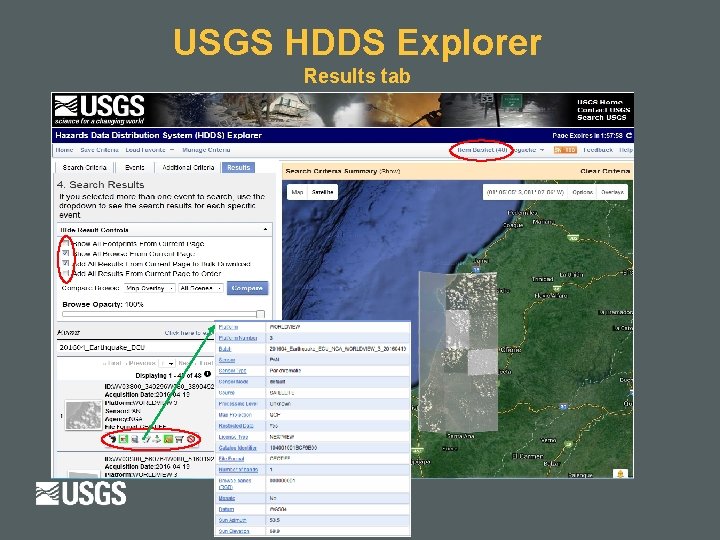Open the map Overlays button
This screenshot has height=540, width=720.
612,192
